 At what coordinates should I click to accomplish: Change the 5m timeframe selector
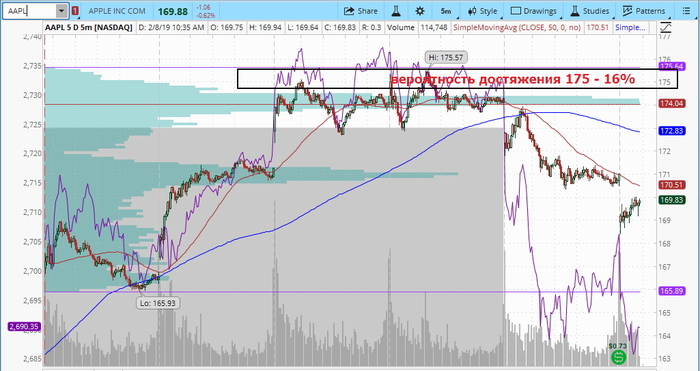tap(446, 11)
